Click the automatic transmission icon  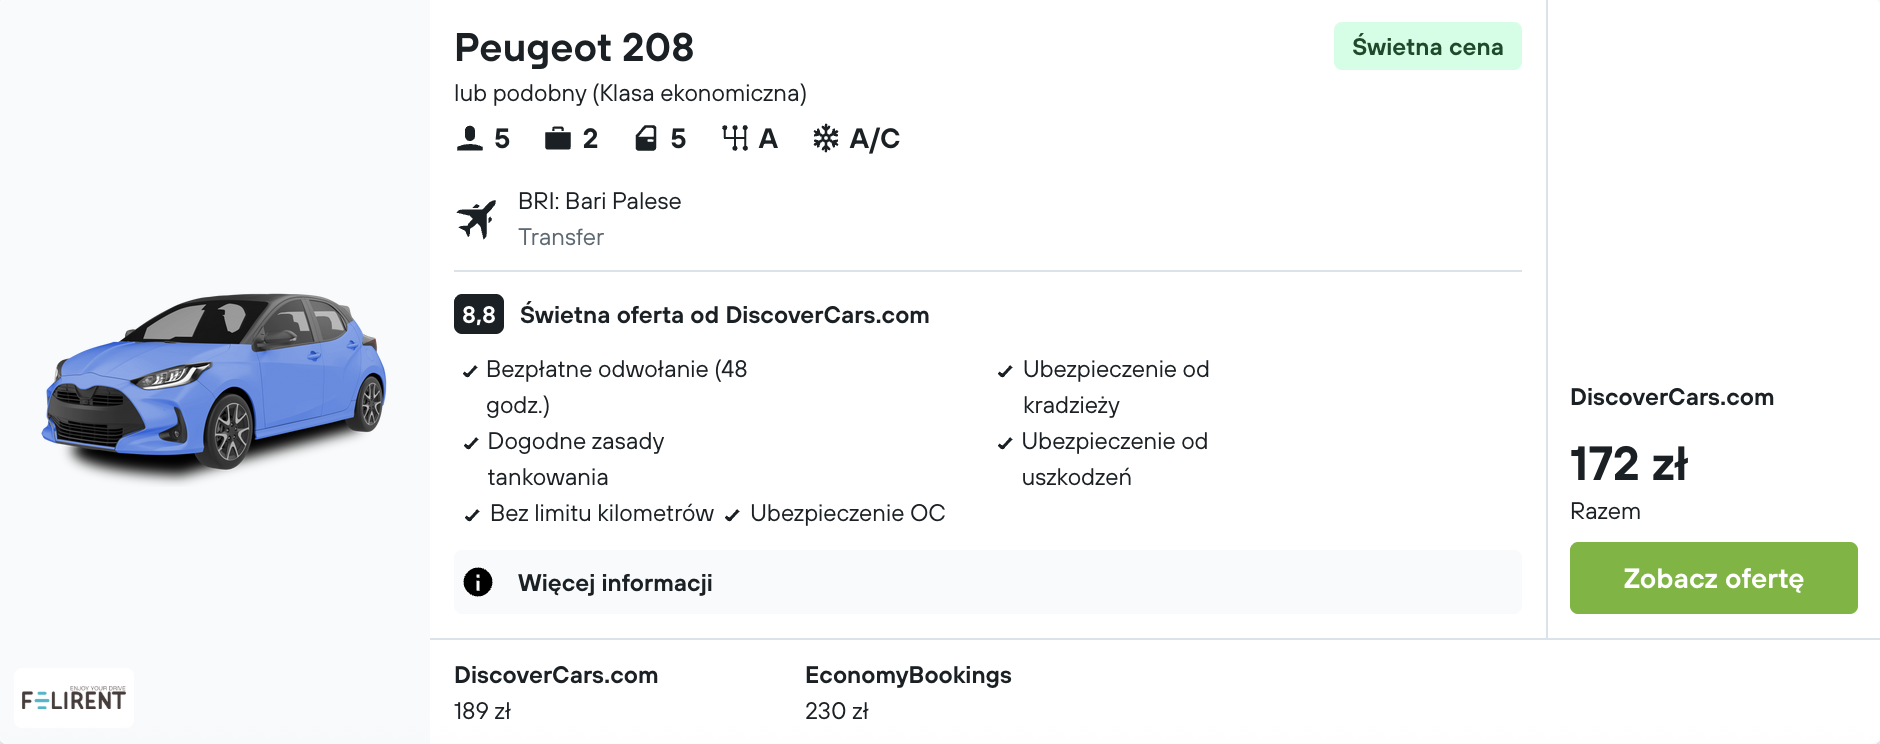coord(735,138)
